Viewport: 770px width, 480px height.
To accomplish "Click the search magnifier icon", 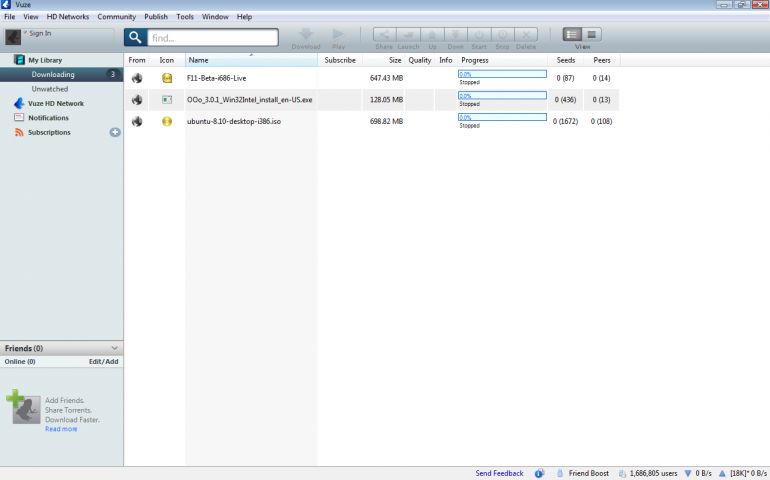I will [x=135, y=37].
